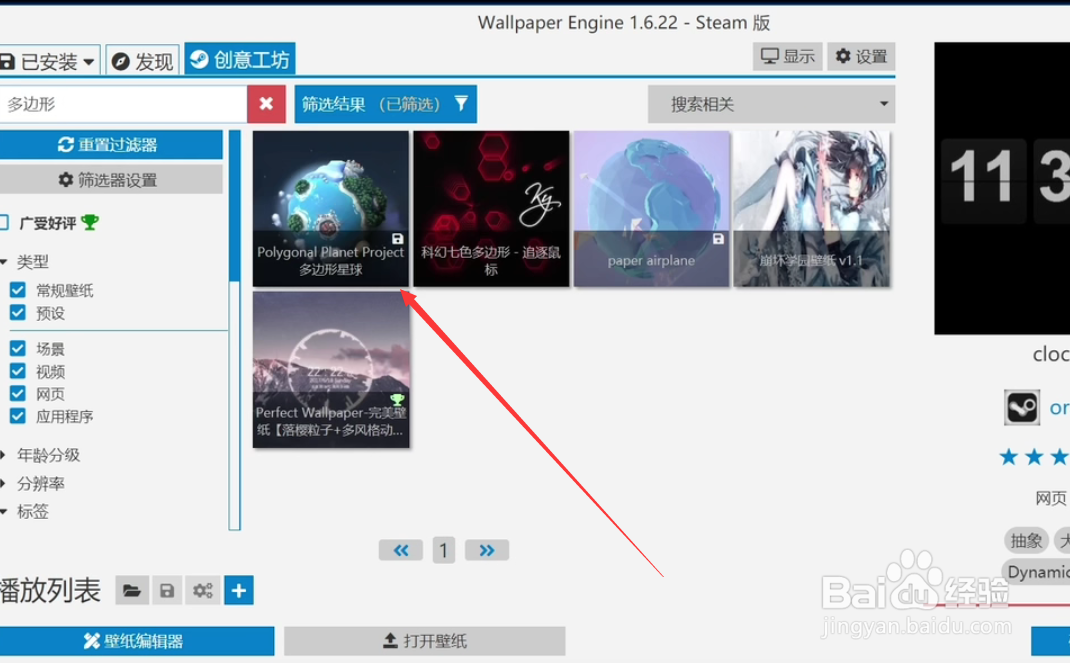The image size is (1070, 663).
Task: Click trophy icon on Perfect Wallpaper thumbnail
Action: (396, 400)
